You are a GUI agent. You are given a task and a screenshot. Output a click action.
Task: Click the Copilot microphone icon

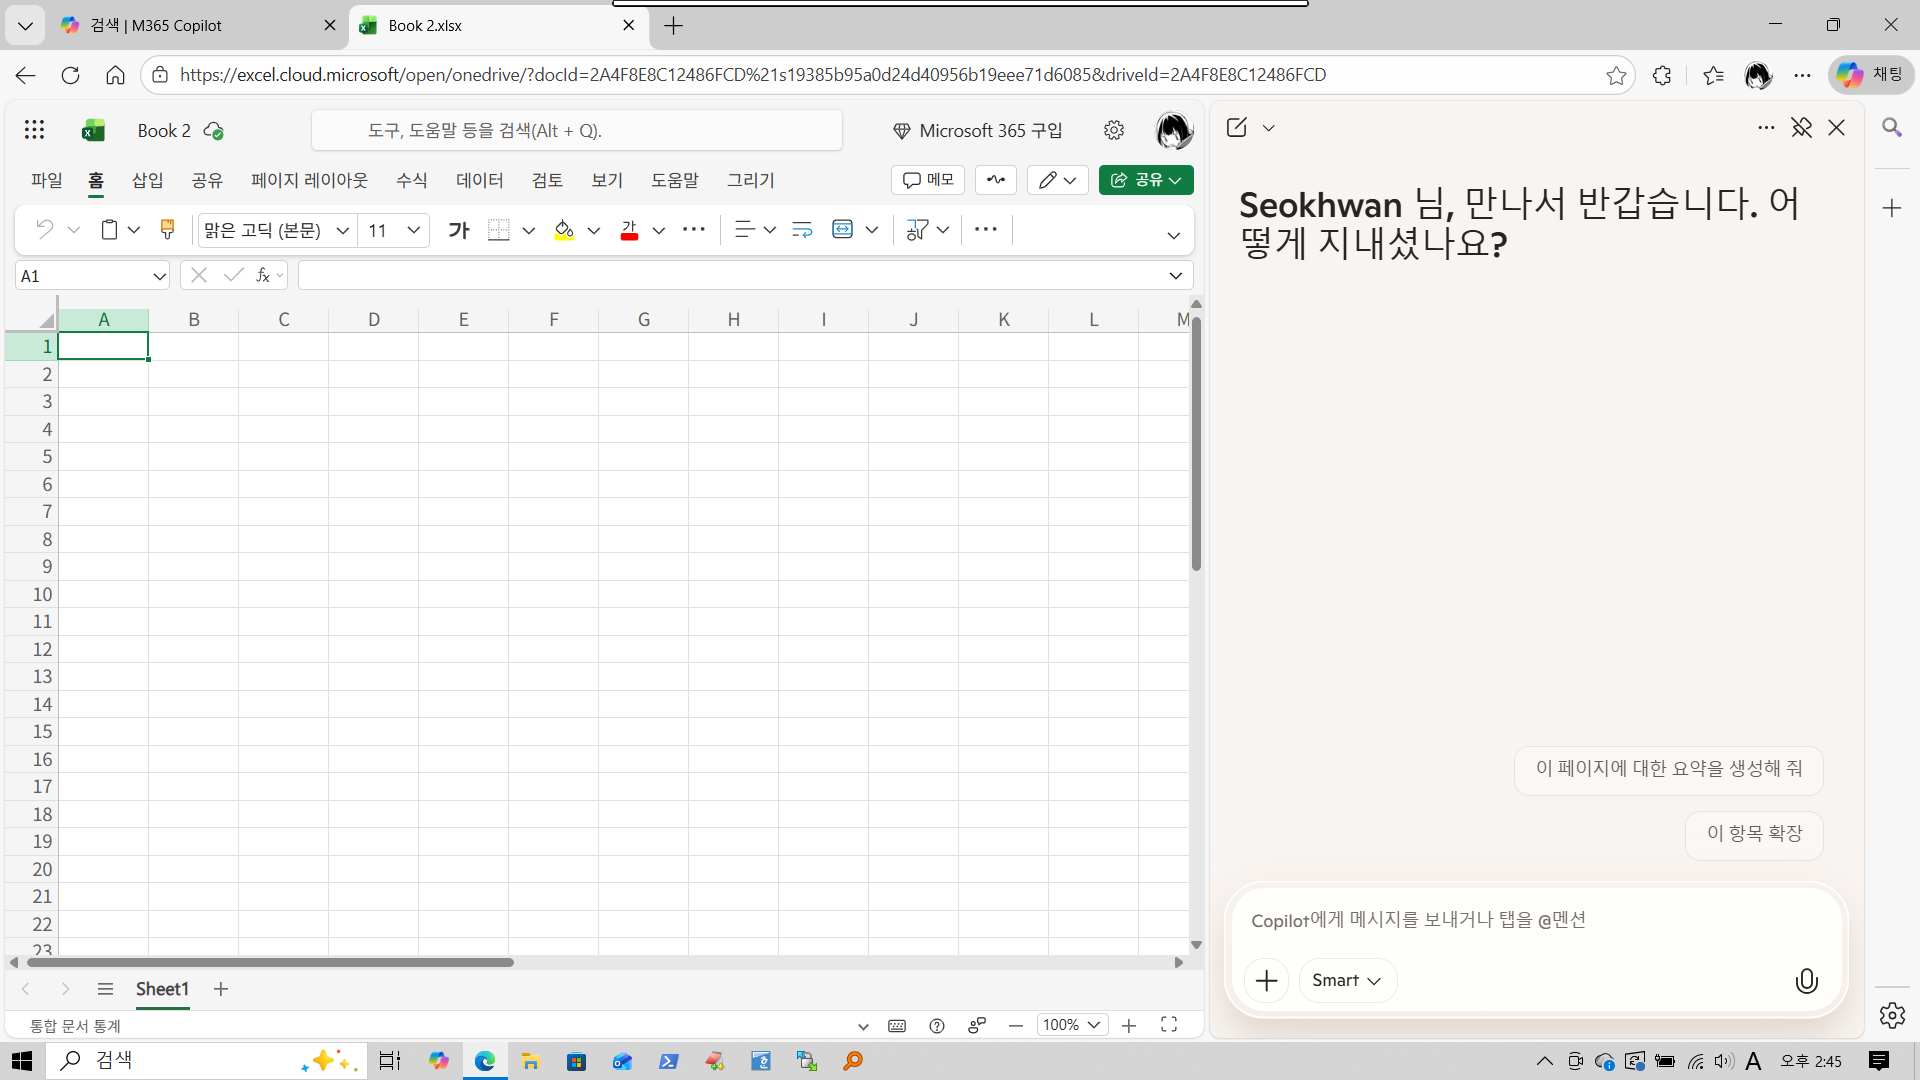tap(1806, 981)
